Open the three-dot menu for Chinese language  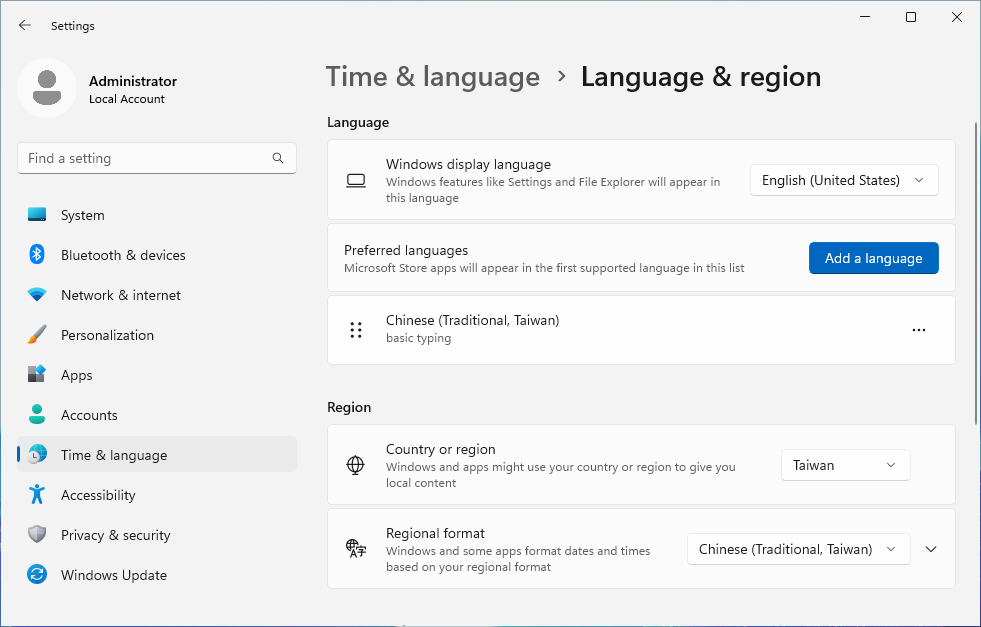(x=918, y=330)
